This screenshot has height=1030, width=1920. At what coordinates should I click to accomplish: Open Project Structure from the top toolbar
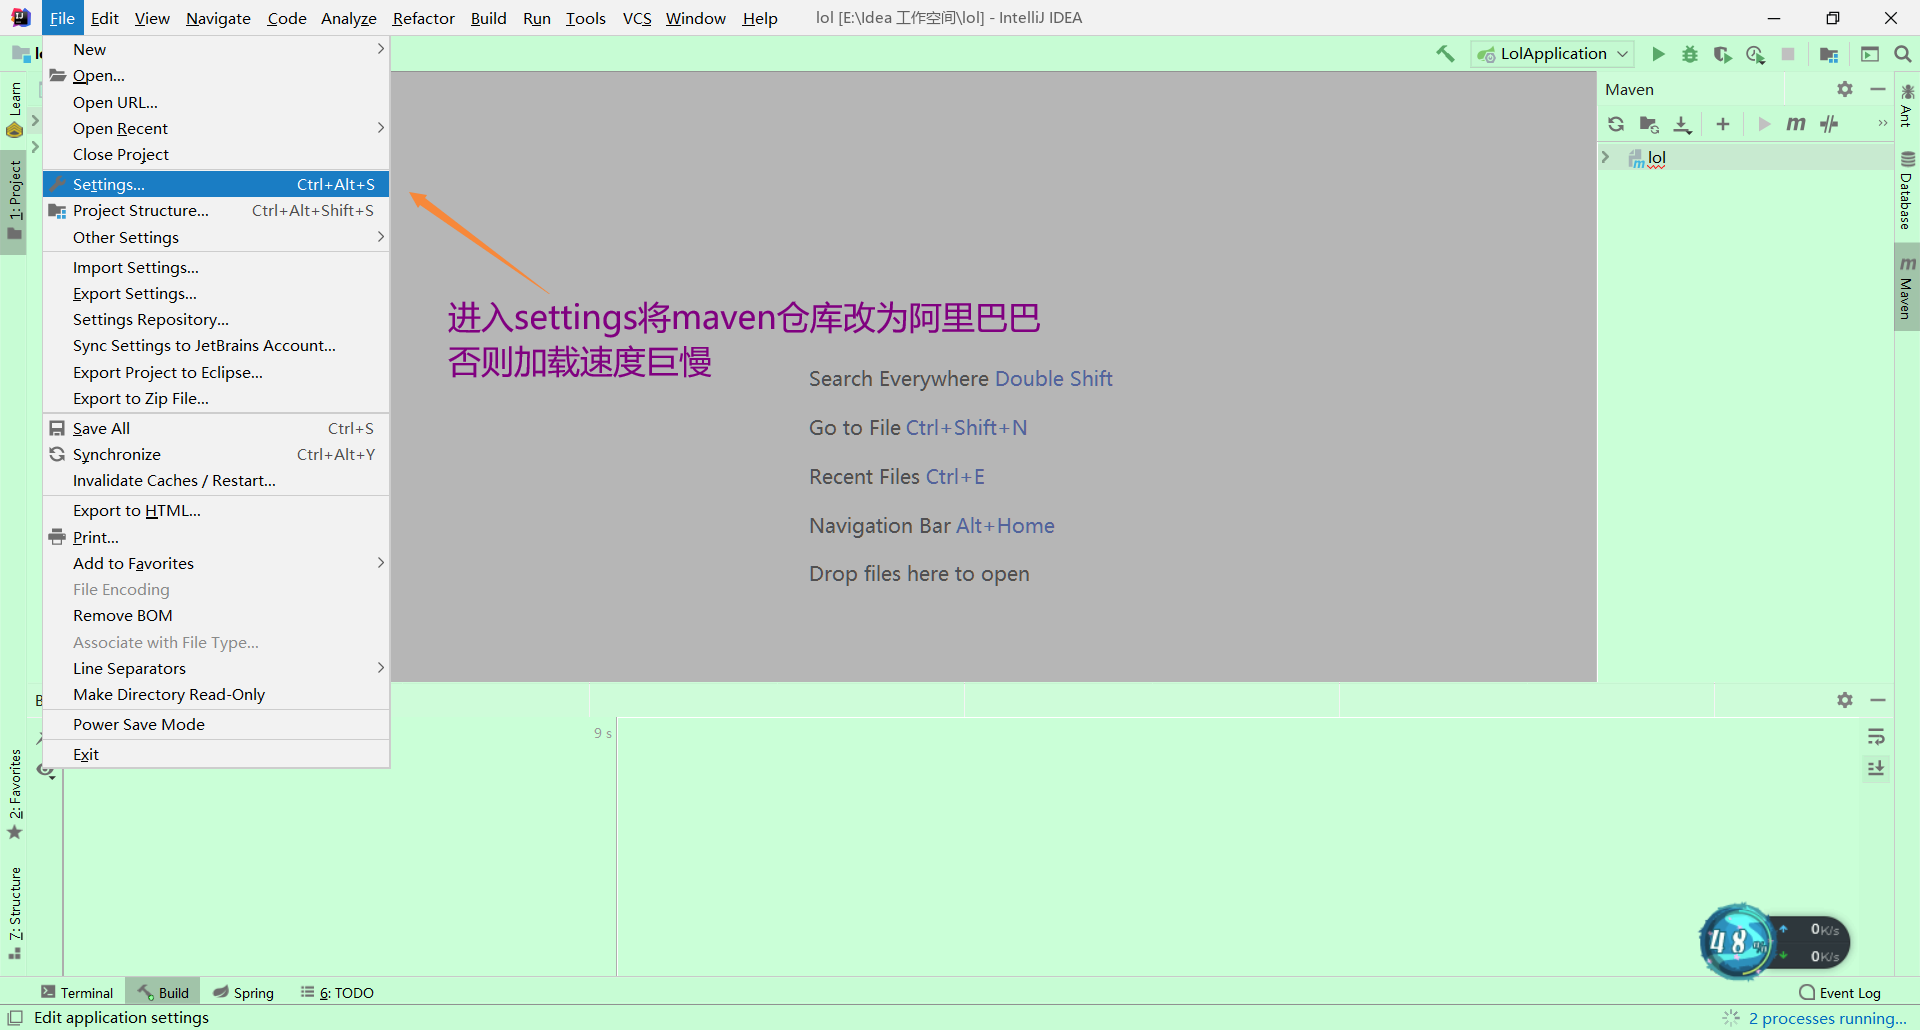1829,54
